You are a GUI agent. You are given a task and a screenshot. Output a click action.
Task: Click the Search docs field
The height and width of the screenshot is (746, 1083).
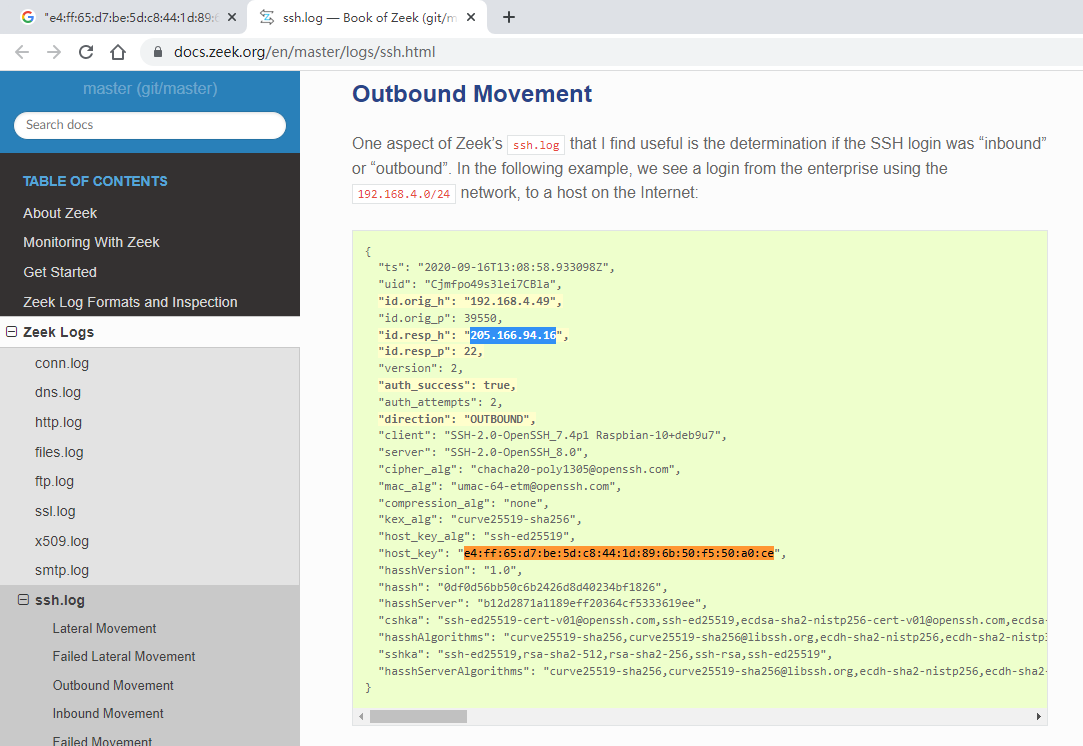[x=150, y=125]
